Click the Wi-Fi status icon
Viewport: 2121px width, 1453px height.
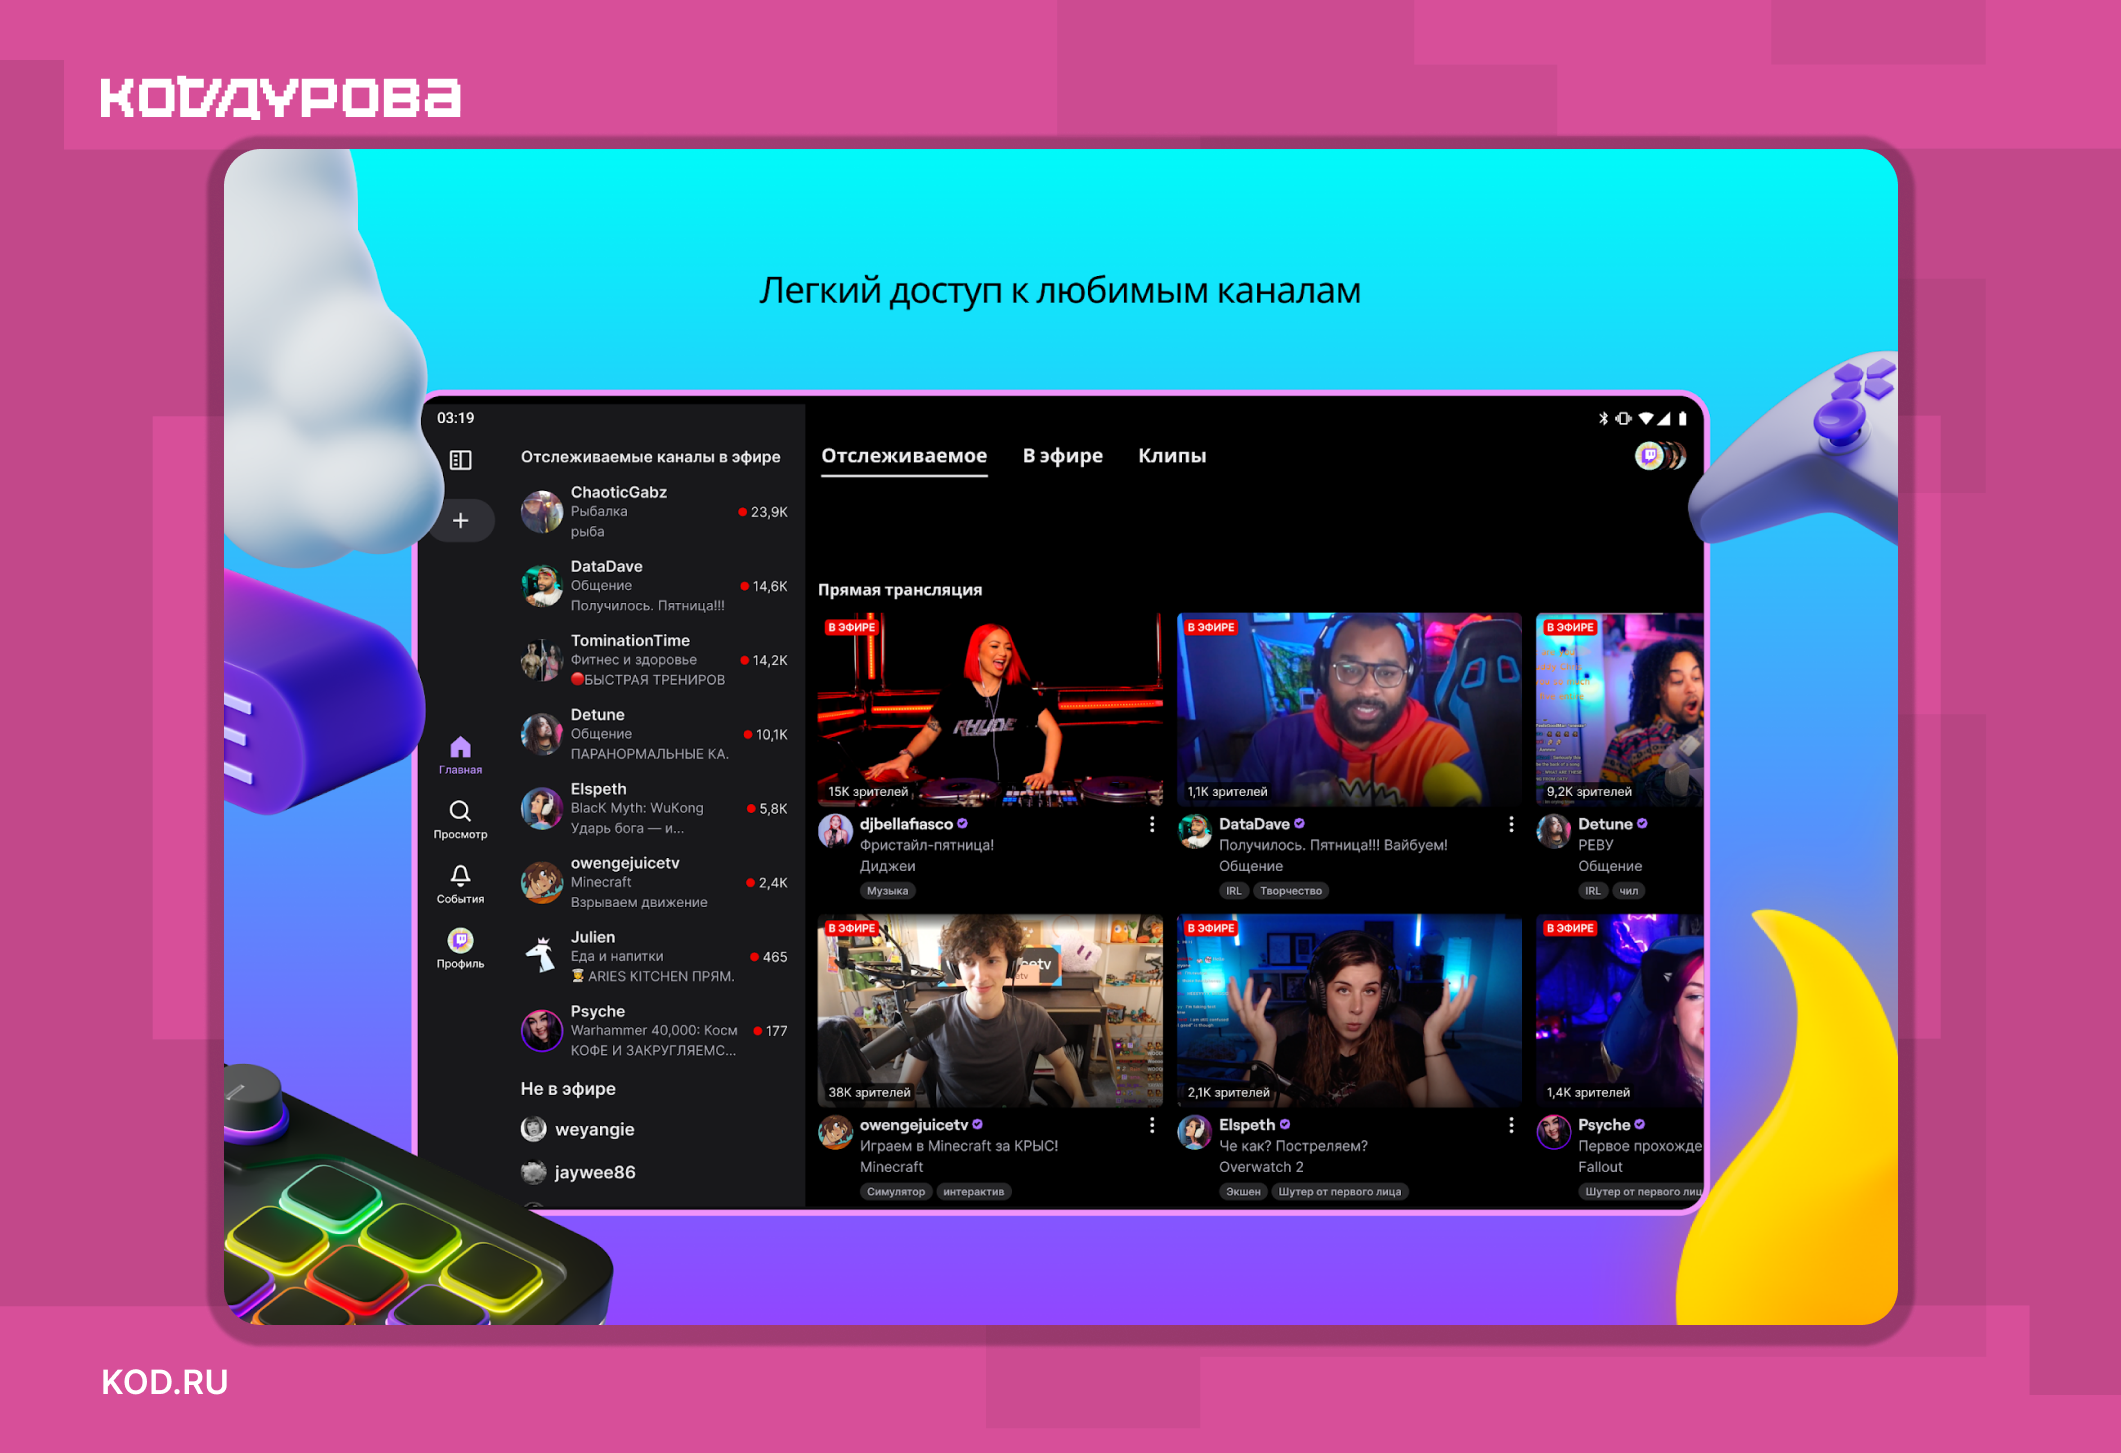click(x=1645, y=418)
